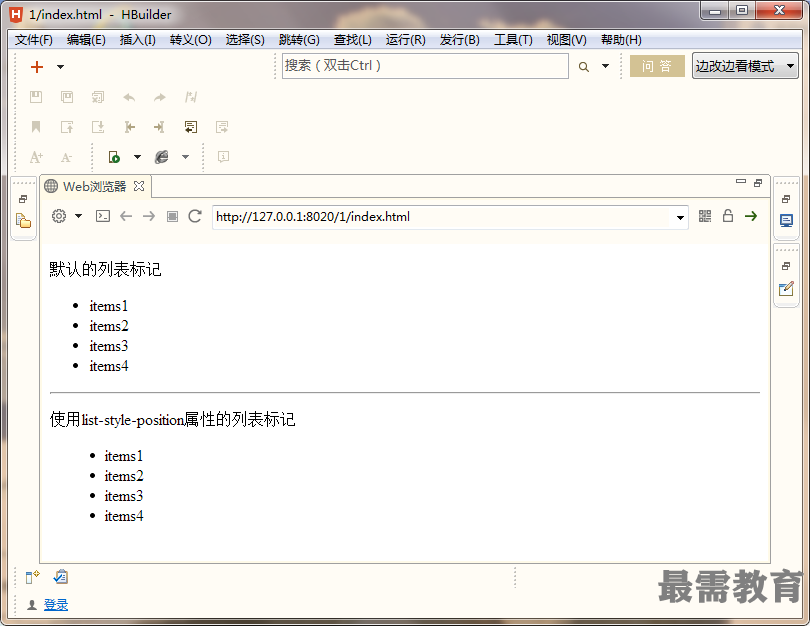Click items2 in the second list
The image size is (810, 626).
click(123, 476)
